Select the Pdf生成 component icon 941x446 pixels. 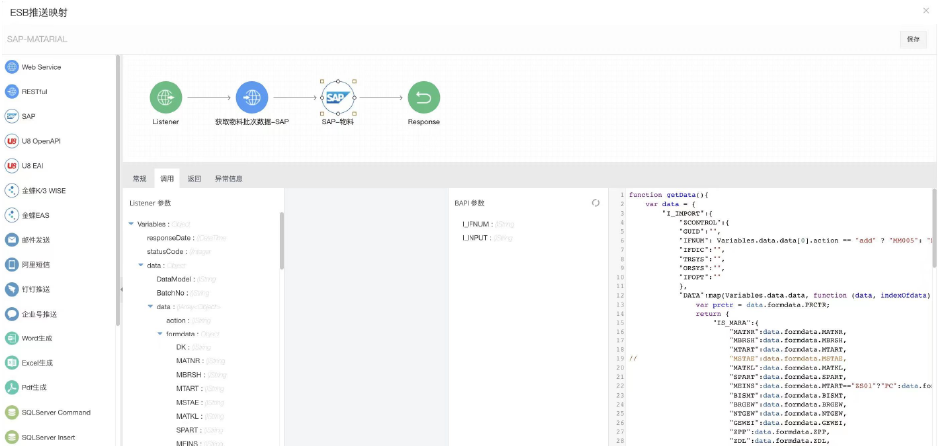click(12, 387)
